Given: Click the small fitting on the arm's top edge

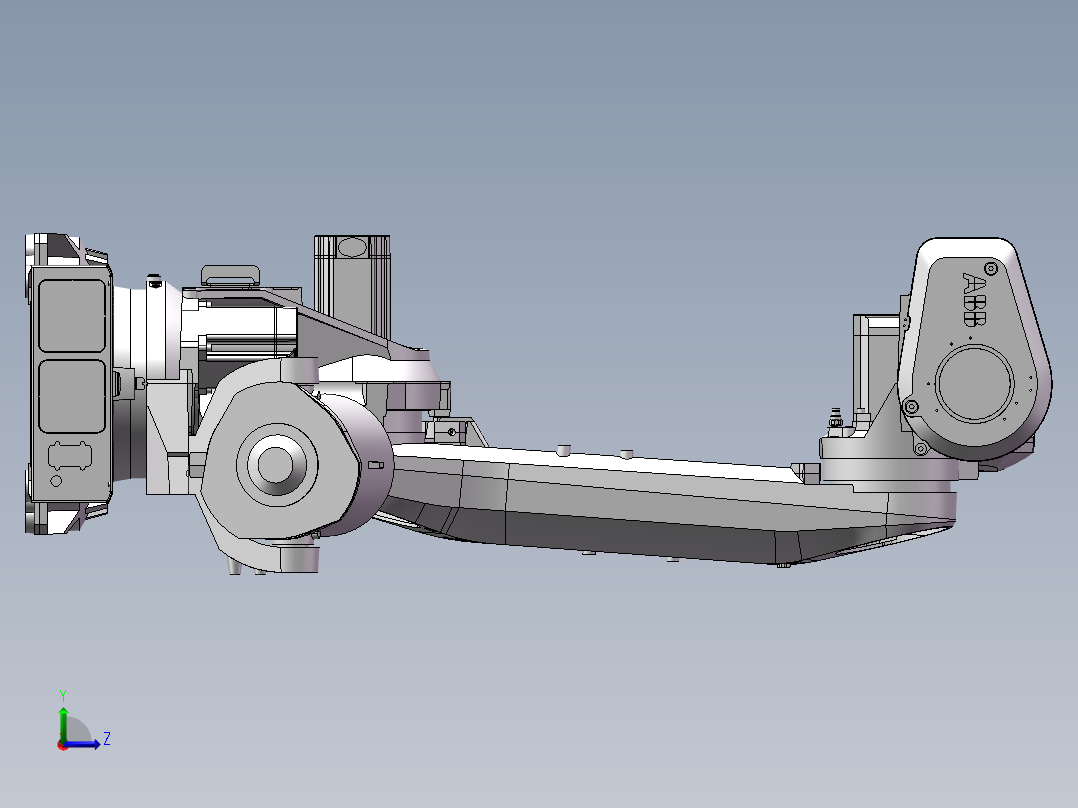Looking at the screenshot, I should 565,449.
